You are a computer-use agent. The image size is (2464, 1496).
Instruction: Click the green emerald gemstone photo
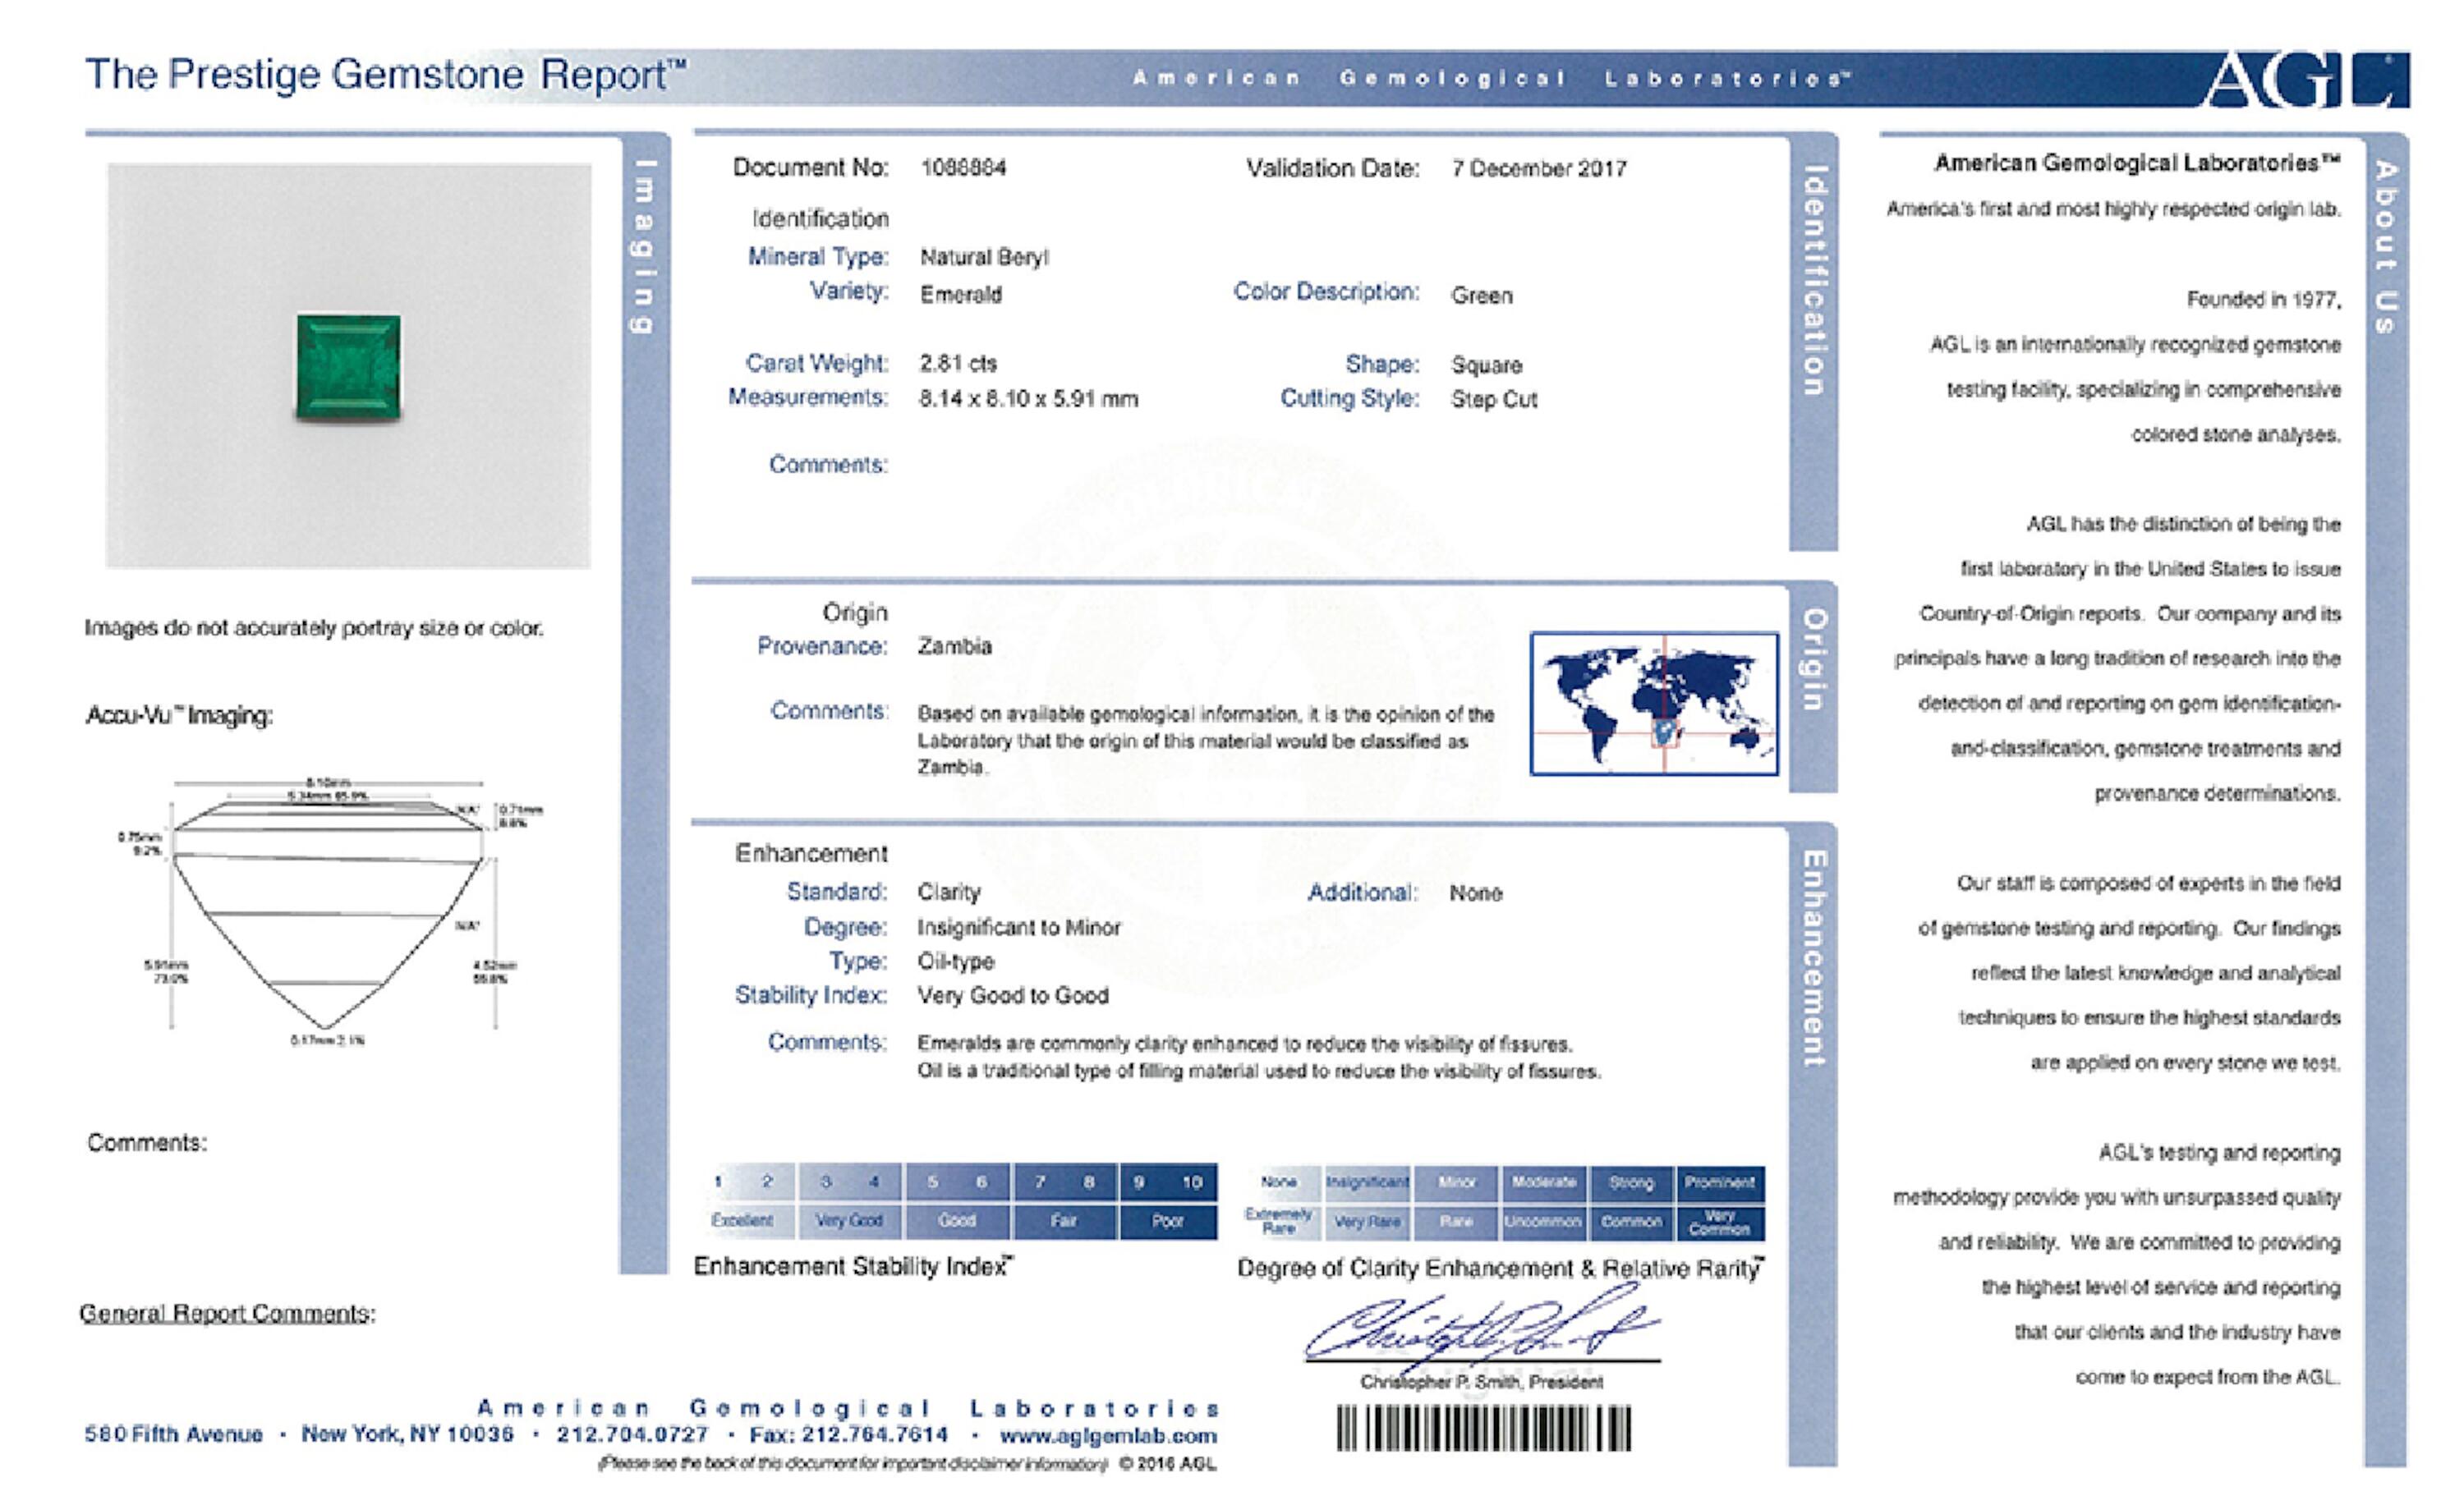pyautogui.click(x=348, y=366)
